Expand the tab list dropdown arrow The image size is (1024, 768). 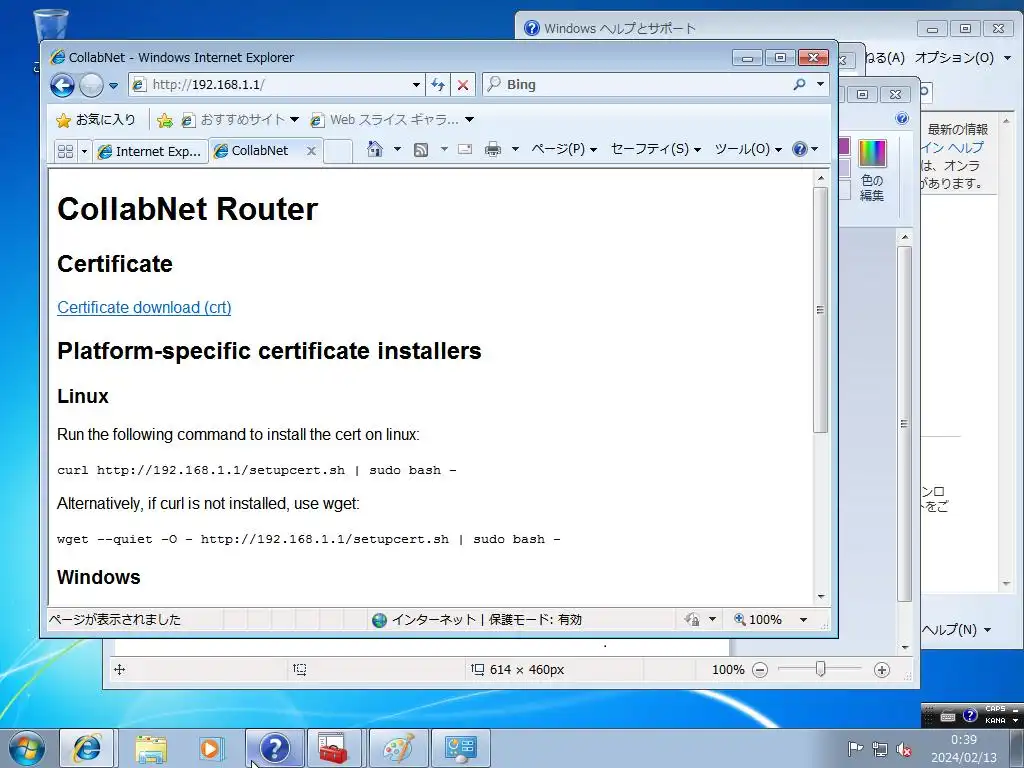[x=84, y=152]
